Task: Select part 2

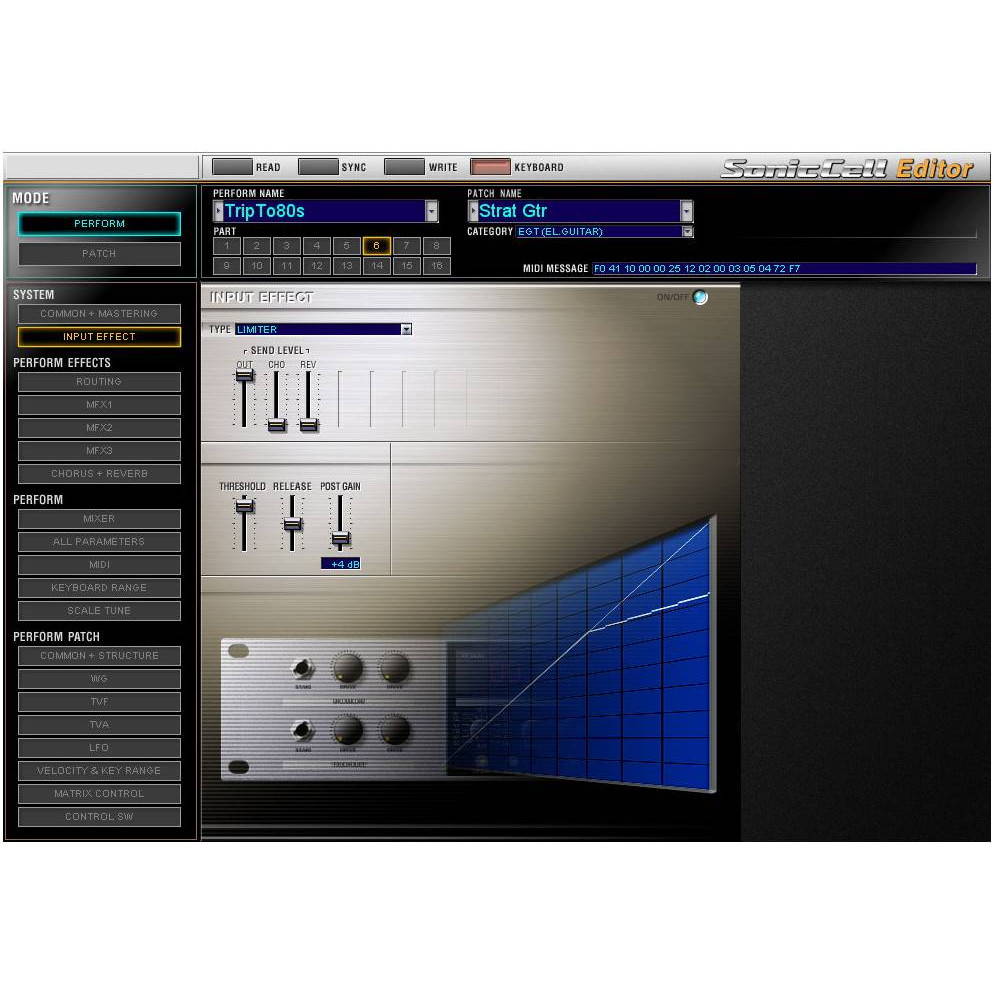Action: [257, 246]
